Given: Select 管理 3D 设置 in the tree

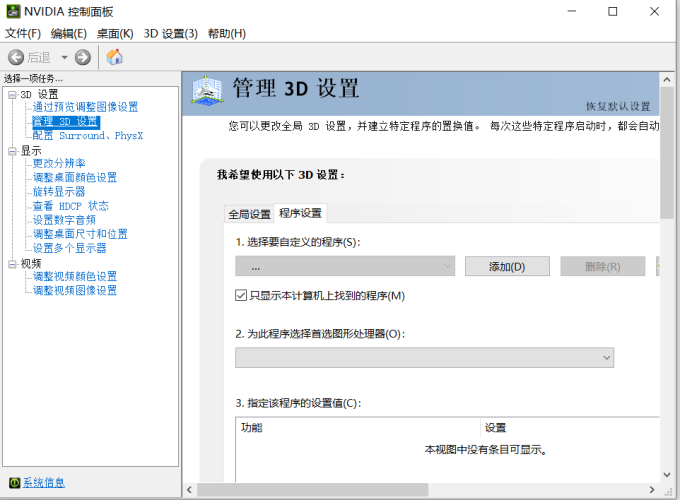Looking at the screenshot, I should point(66,121).
